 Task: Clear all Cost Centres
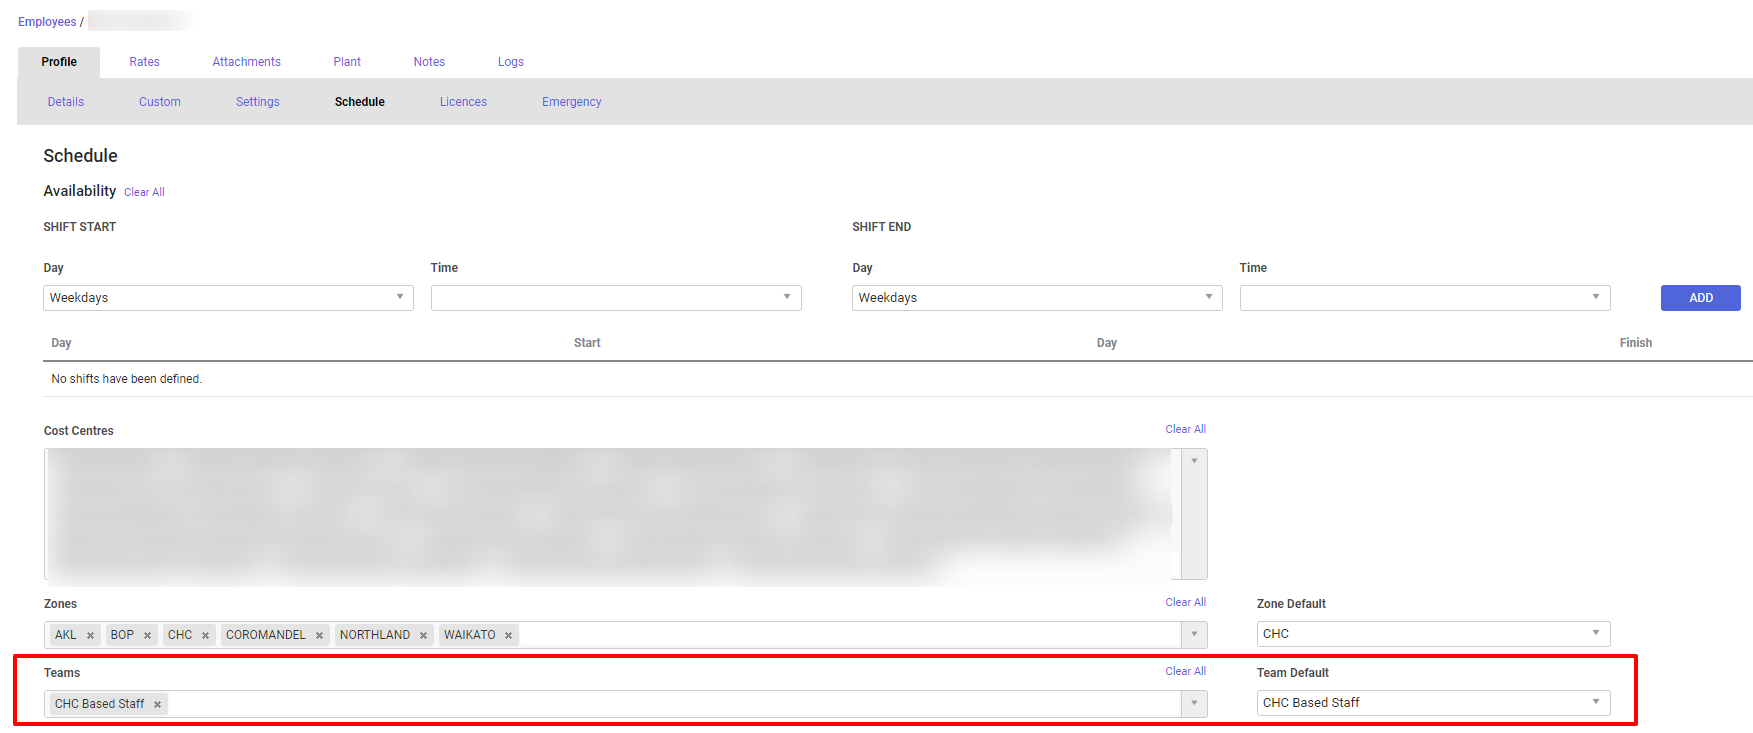pyautogui.click(x=1185, y=429)
